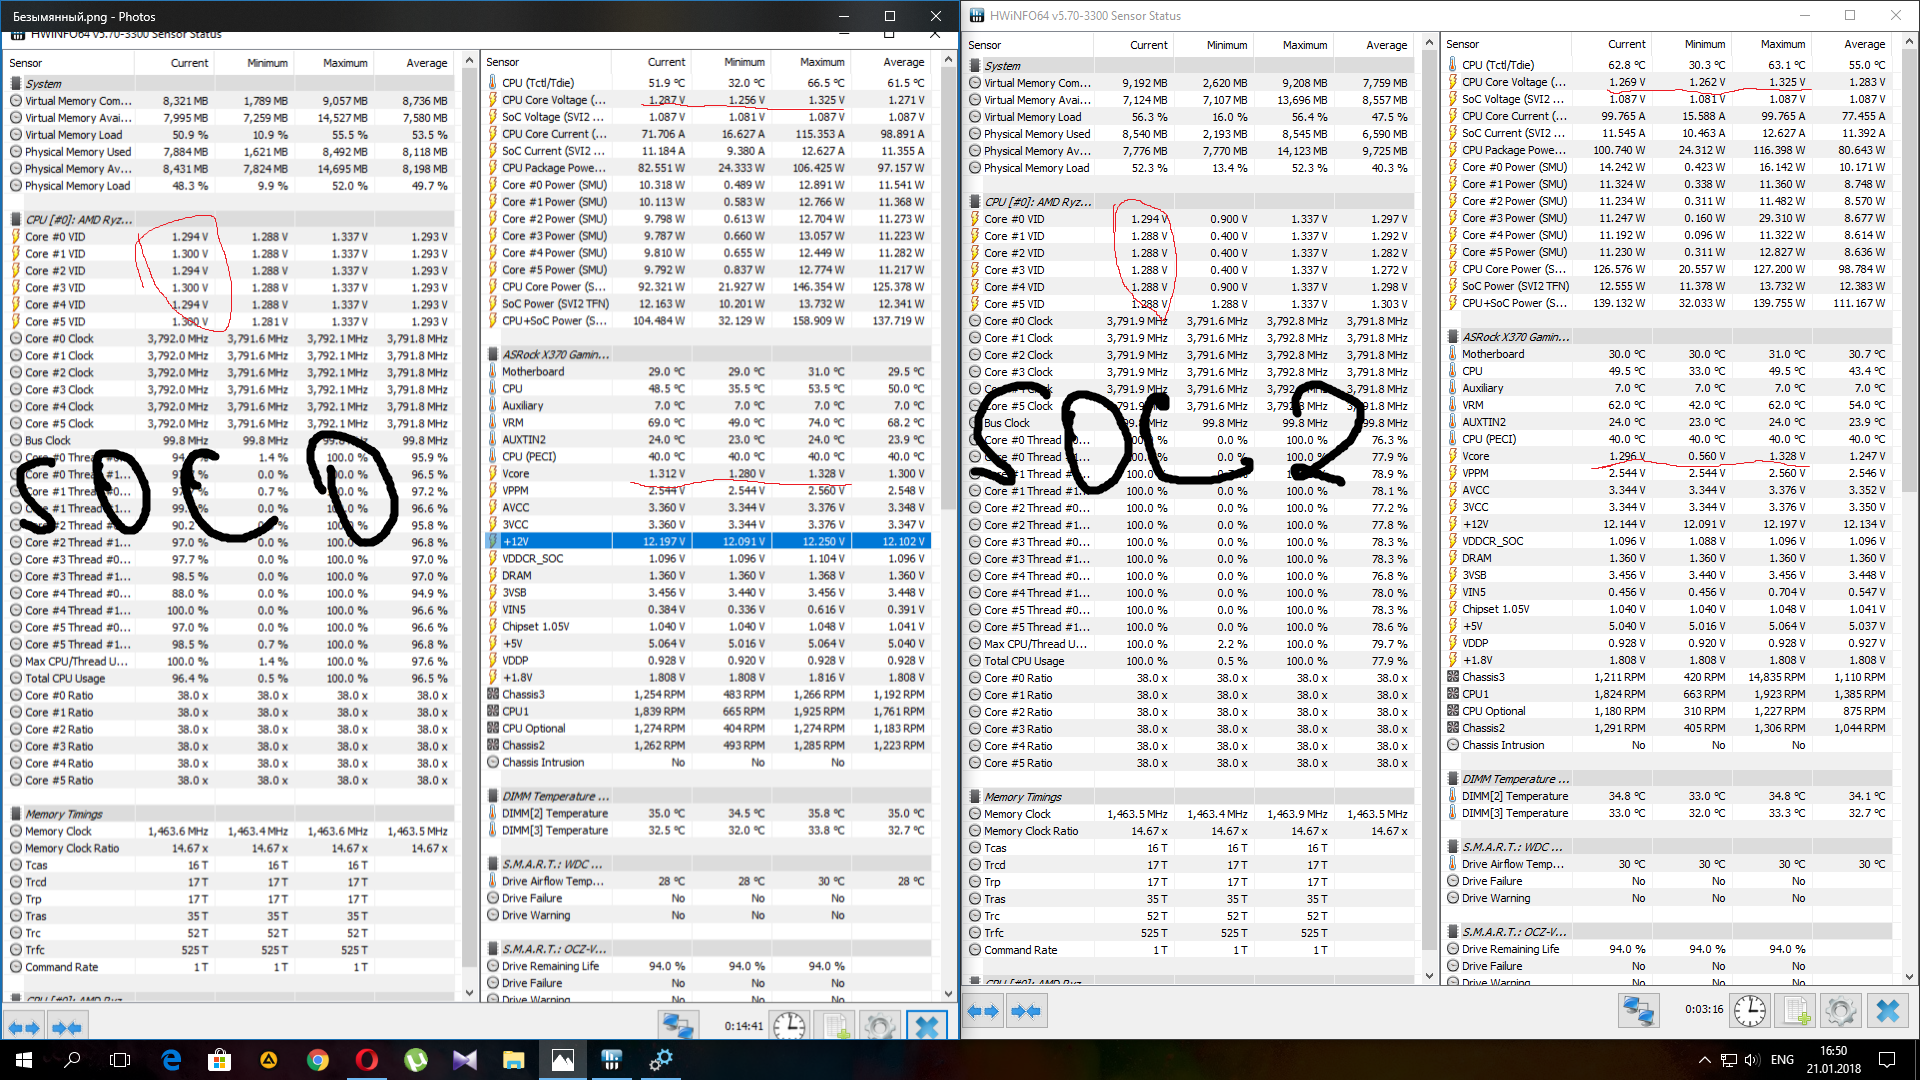Click expand-columns arrows in right HWiNFO window
Screen dimensions: 1920x1080
(x=981, y=1011)
